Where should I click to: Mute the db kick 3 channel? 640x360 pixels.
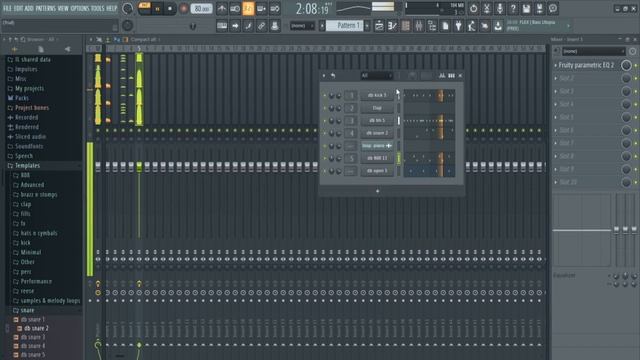tap(325, 96)
